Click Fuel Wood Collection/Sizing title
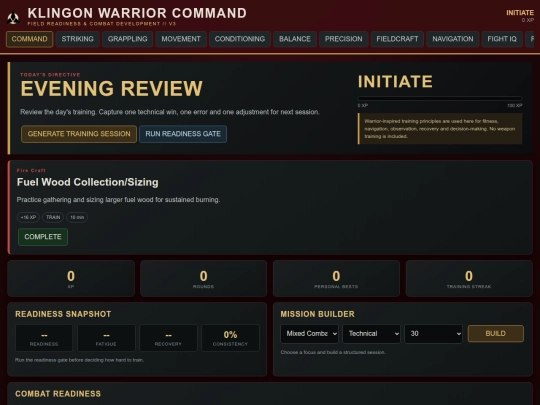 point(87,182)
